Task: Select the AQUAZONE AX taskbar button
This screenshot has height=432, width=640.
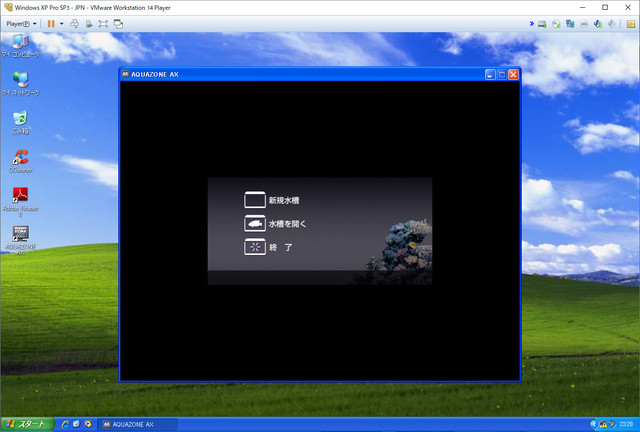Action: tap(138, 425)
